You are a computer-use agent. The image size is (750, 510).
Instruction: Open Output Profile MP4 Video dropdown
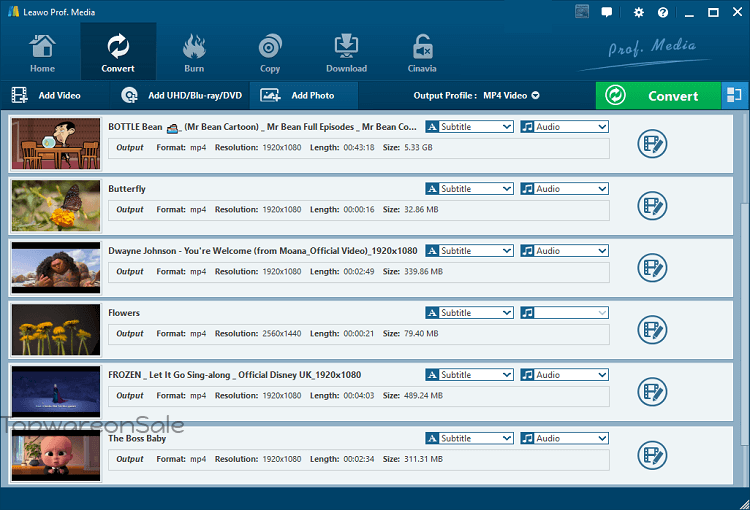[476, 96]
